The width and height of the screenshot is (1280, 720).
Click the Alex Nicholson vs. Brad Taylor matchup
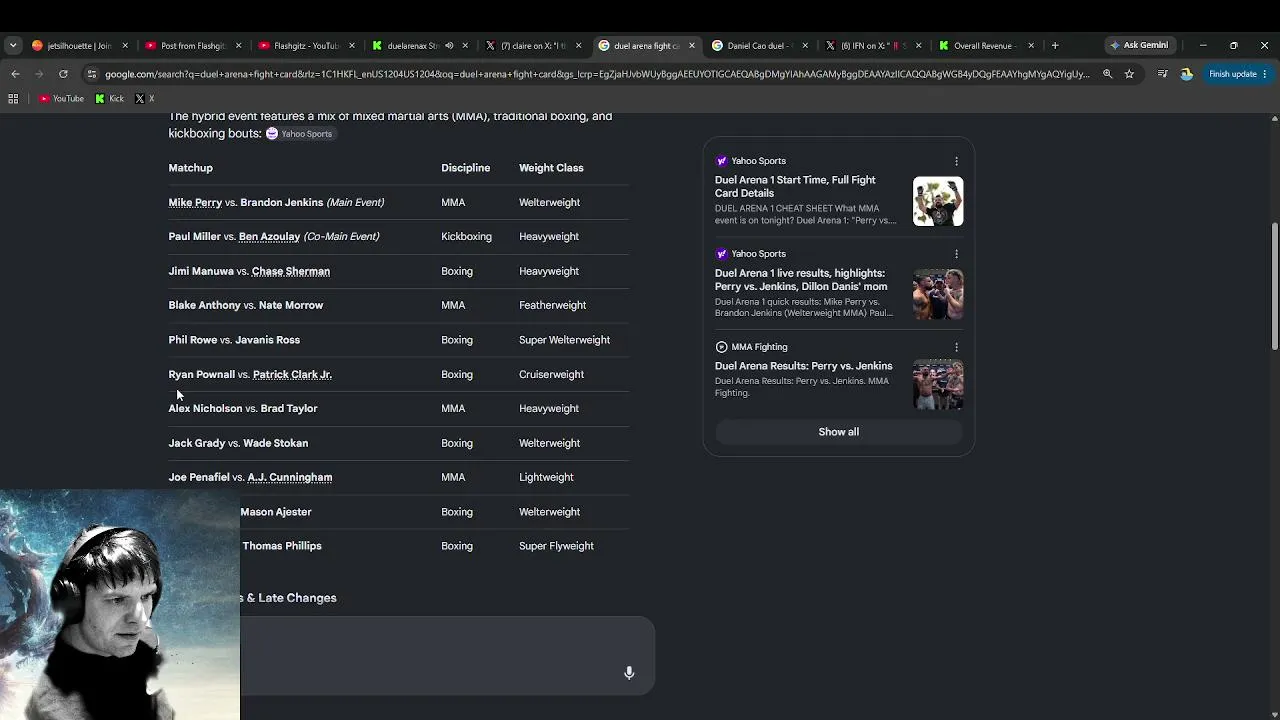[x=243, y=408]
